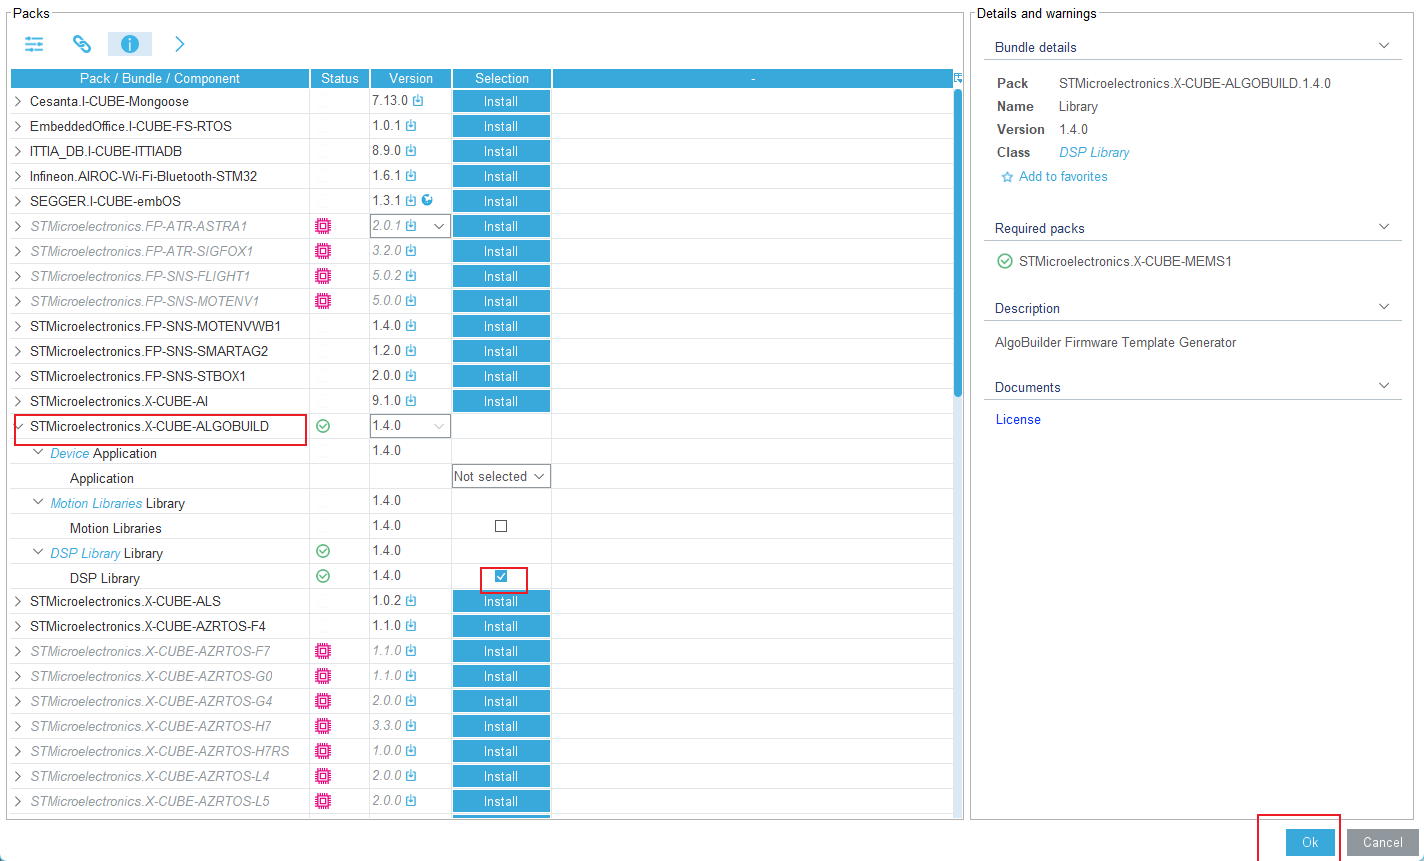The height and width of the screenshot is (861, 1424).
Task: Click the globe icon beside SEGGER version 1.3.1
Action: pyautogui.click(x=427, y=200)
